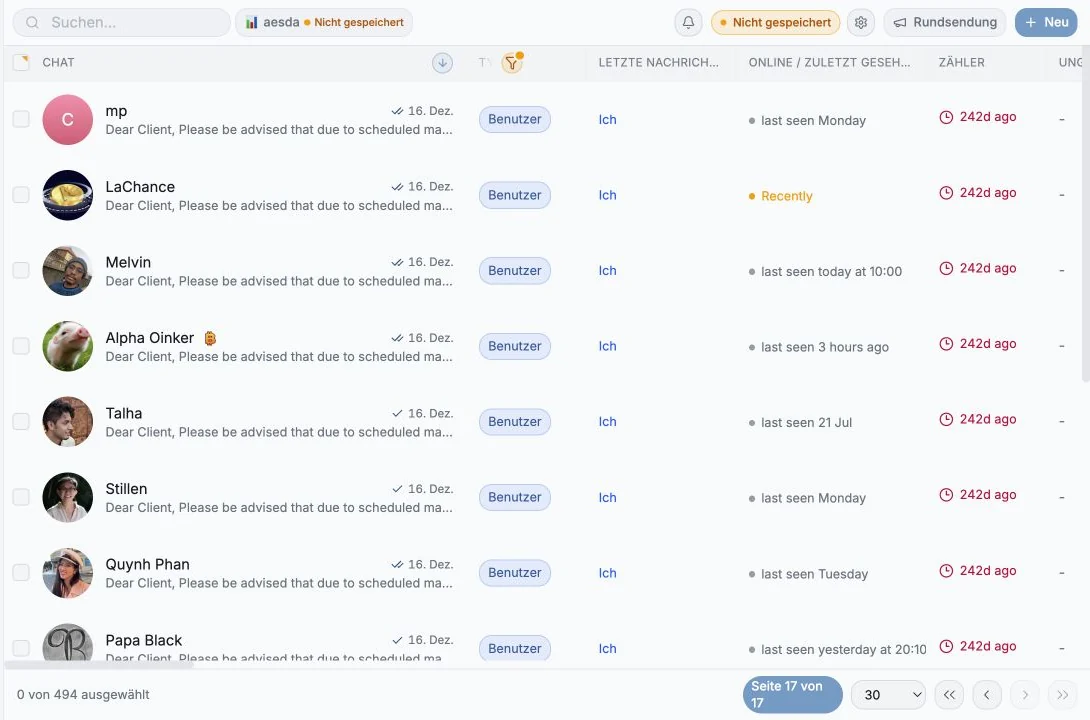This screenshot has width=1090, height=720.
Task: Click the Letzte Nachricht column header
Action: 658,63
